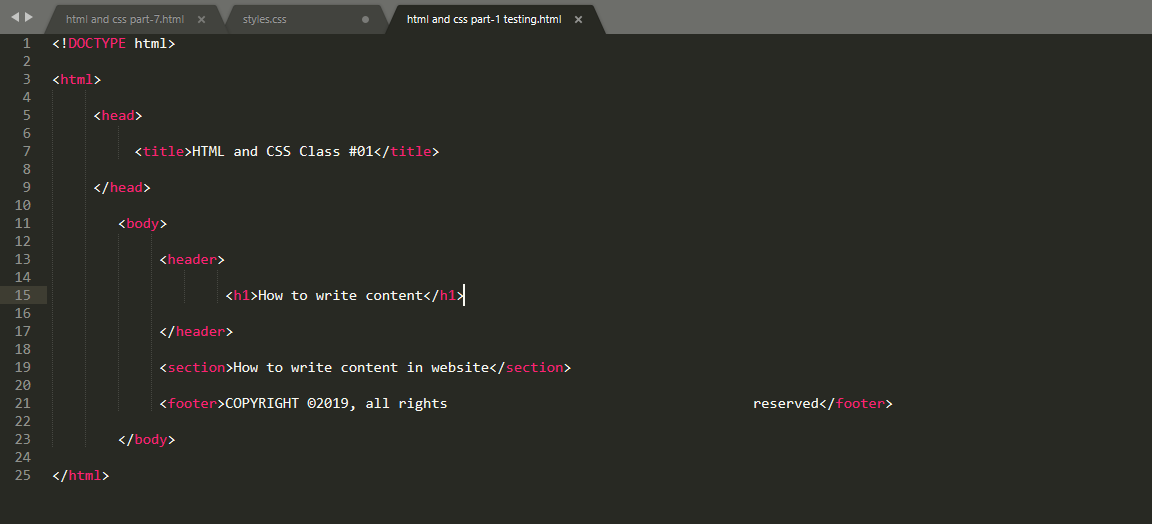Click the word 'reserved' on line 21

point(785,403)
